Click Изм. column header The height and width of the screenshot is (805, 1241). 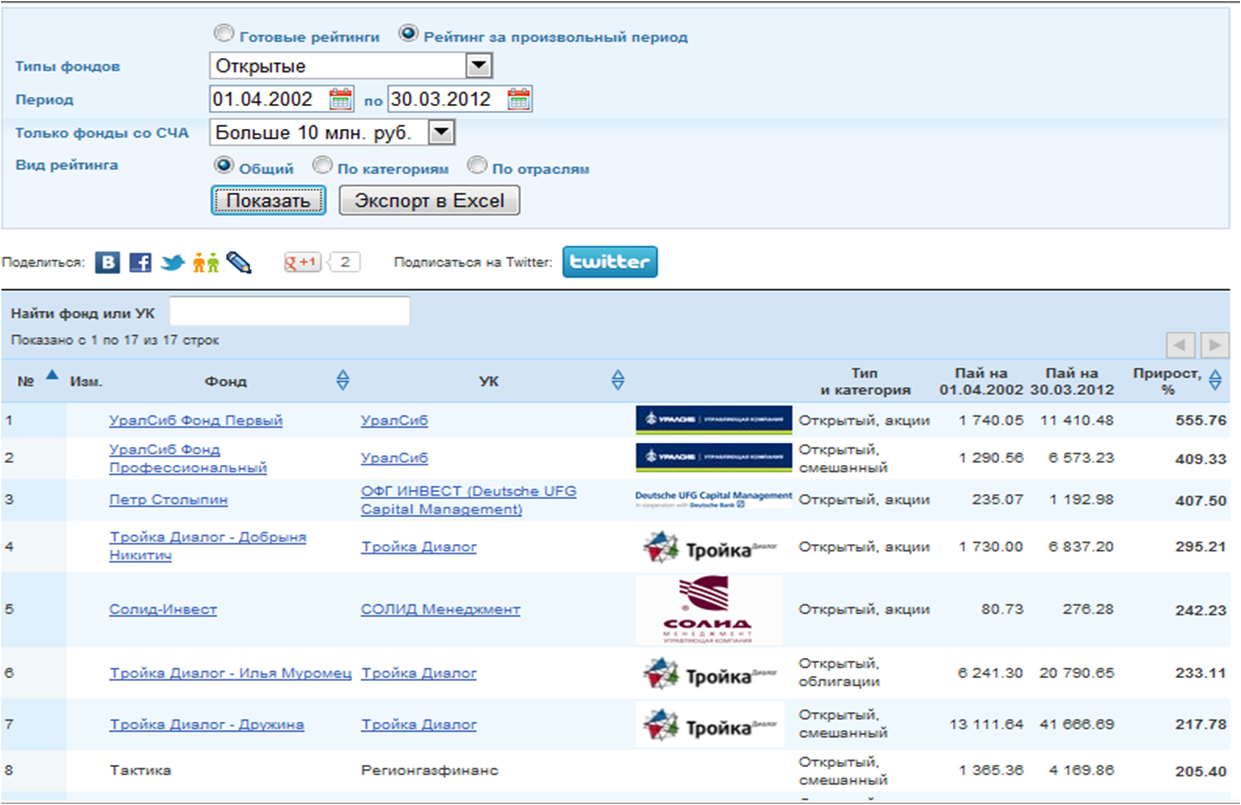pos(86,381)
